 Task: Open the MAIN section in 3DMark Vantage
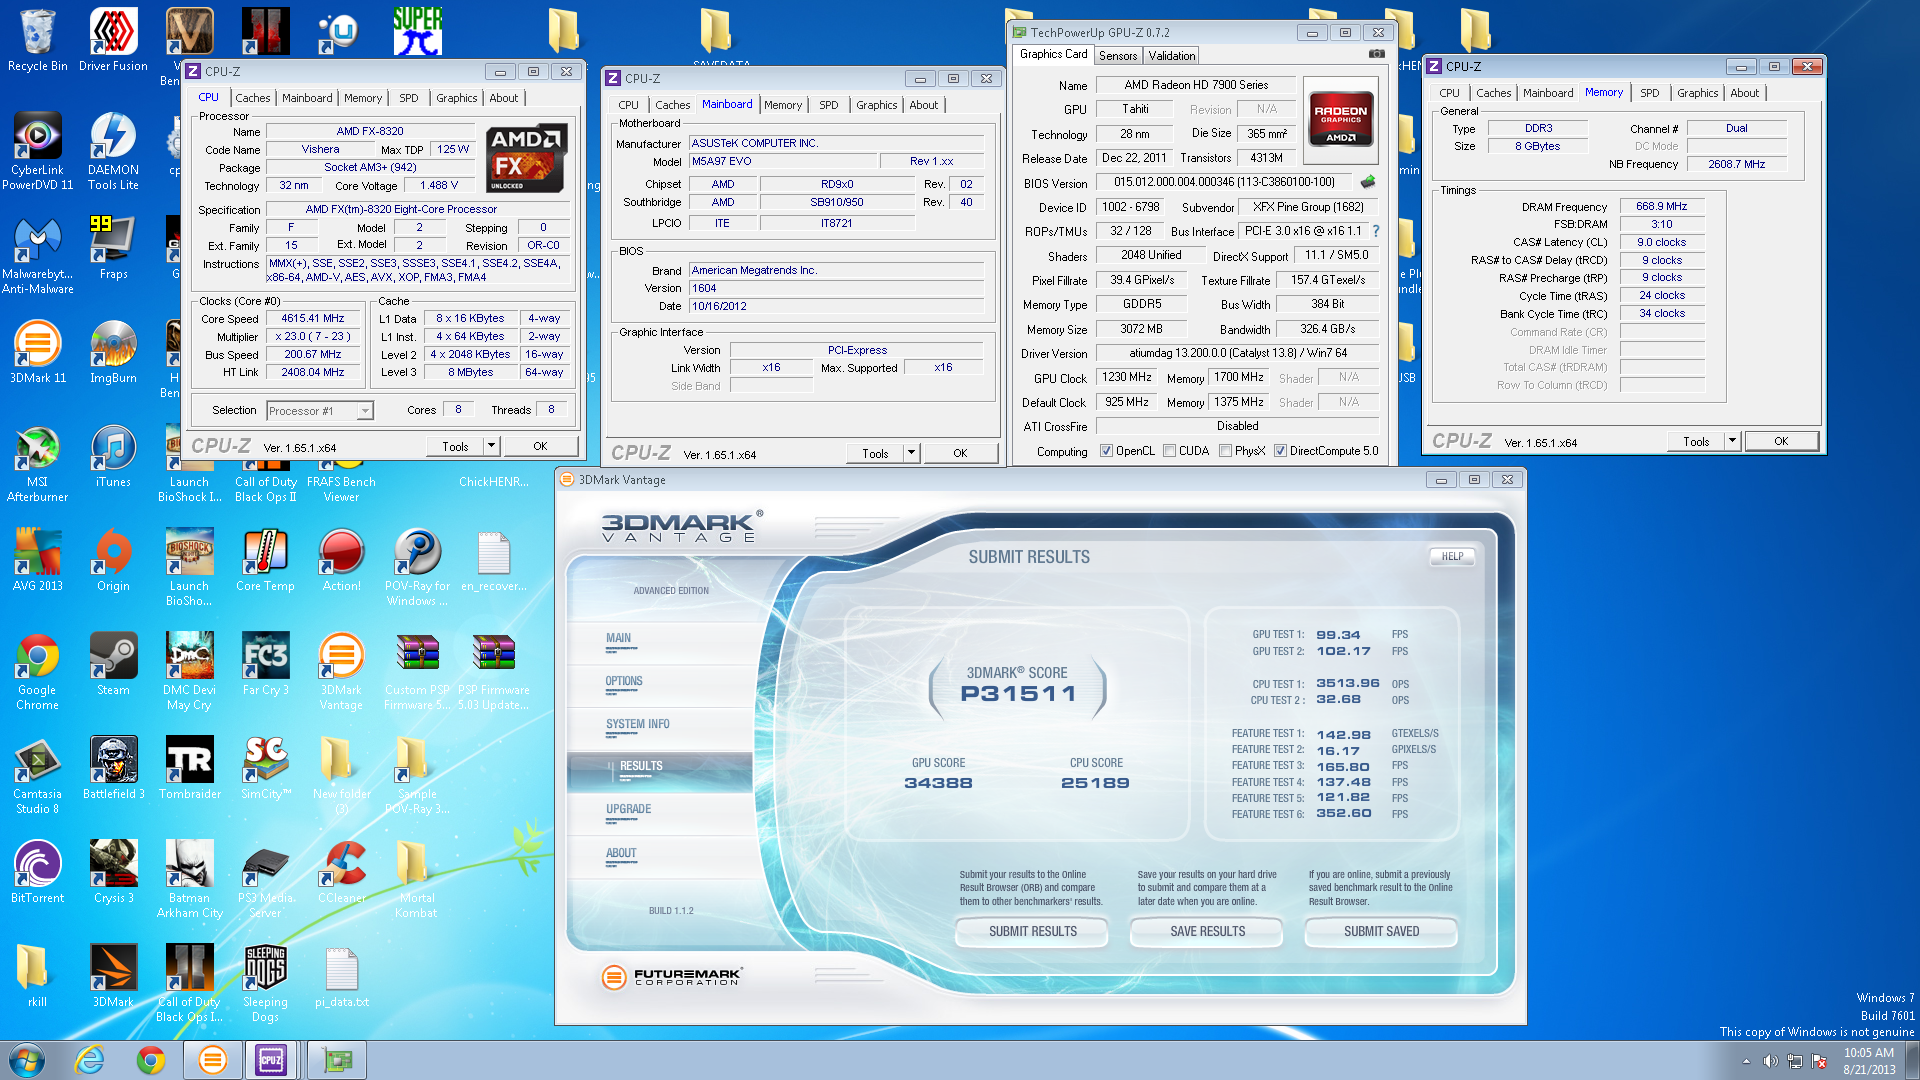tap(618, 639)
